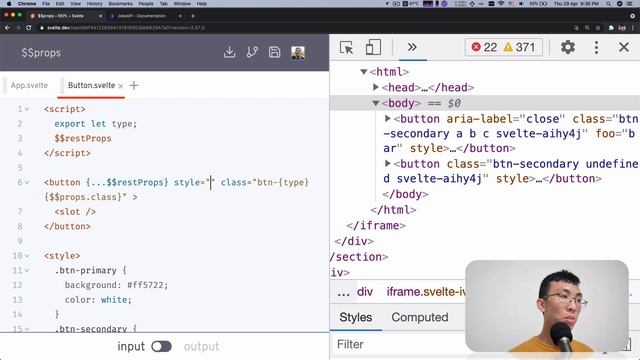Open a new Chrome tab with plus
The image size is (640, 360).
click(x=193, y=16)
